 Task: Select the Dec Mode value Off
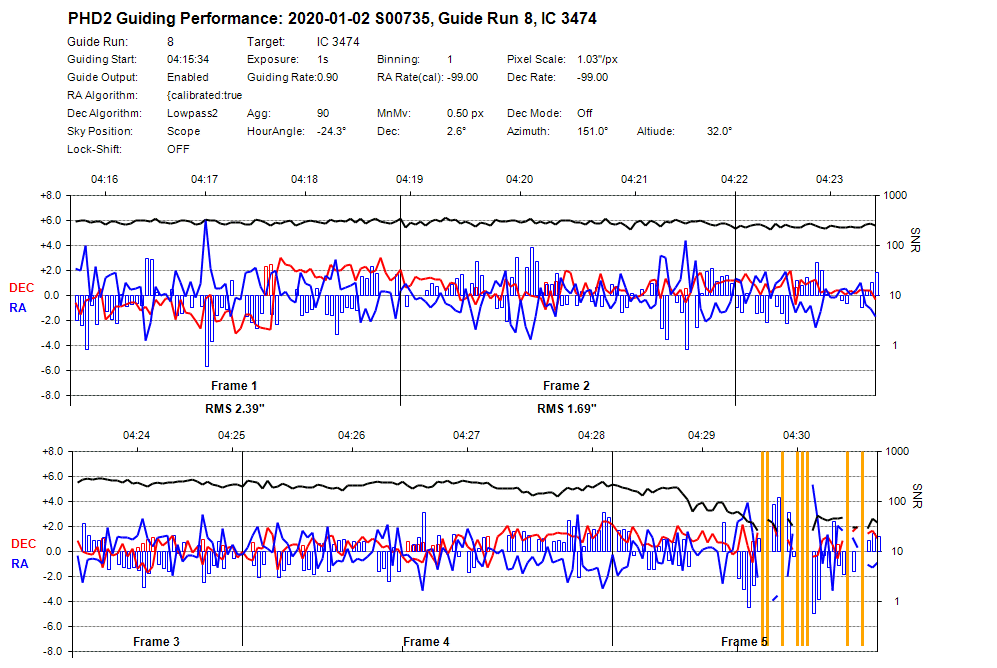tap(584, 113)
